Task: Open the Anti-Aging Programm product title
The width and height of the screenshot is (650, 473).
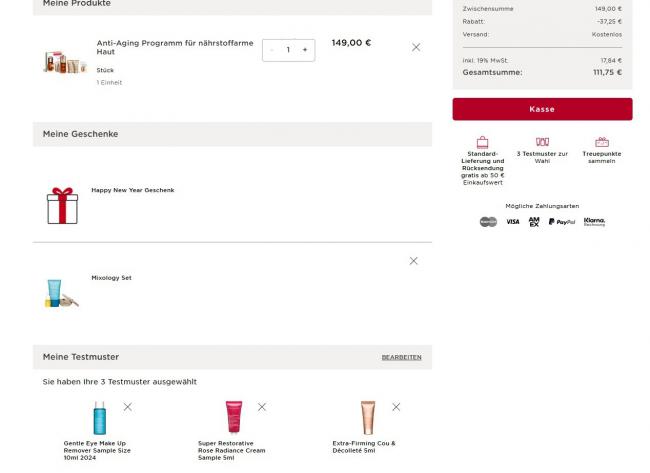Action: point(175,47)
